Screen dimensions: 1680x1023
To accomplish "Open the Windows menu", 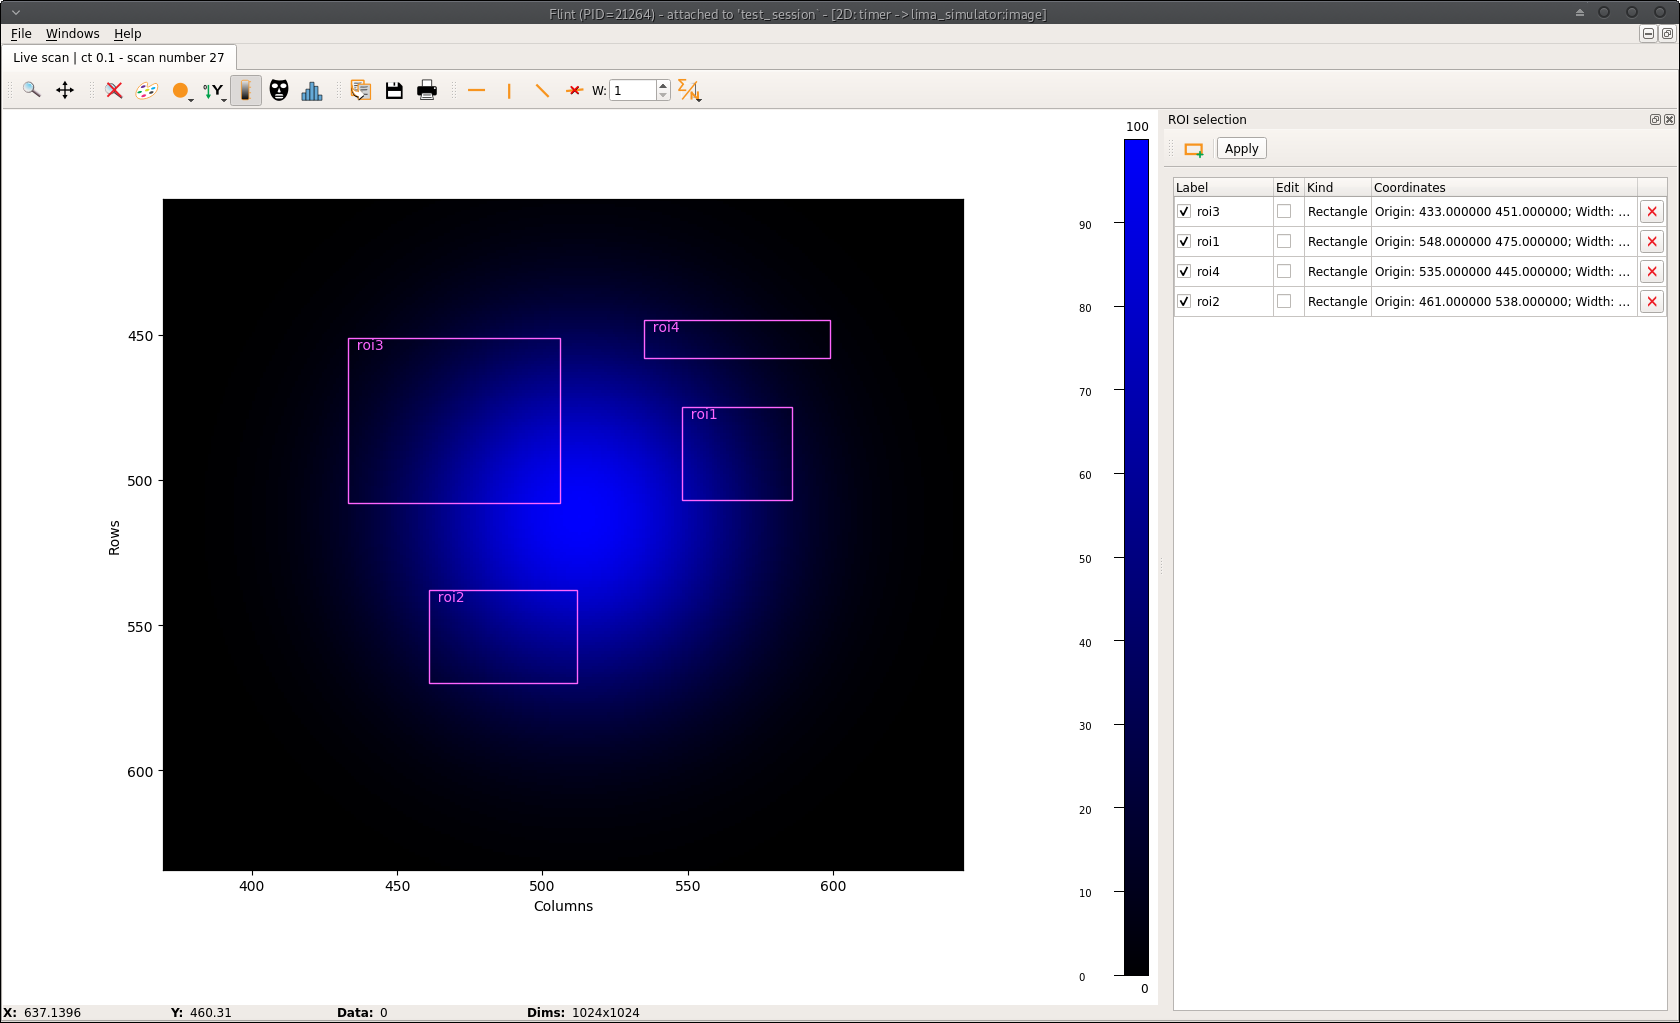I will pyautogui.click(x=72, y=33).
